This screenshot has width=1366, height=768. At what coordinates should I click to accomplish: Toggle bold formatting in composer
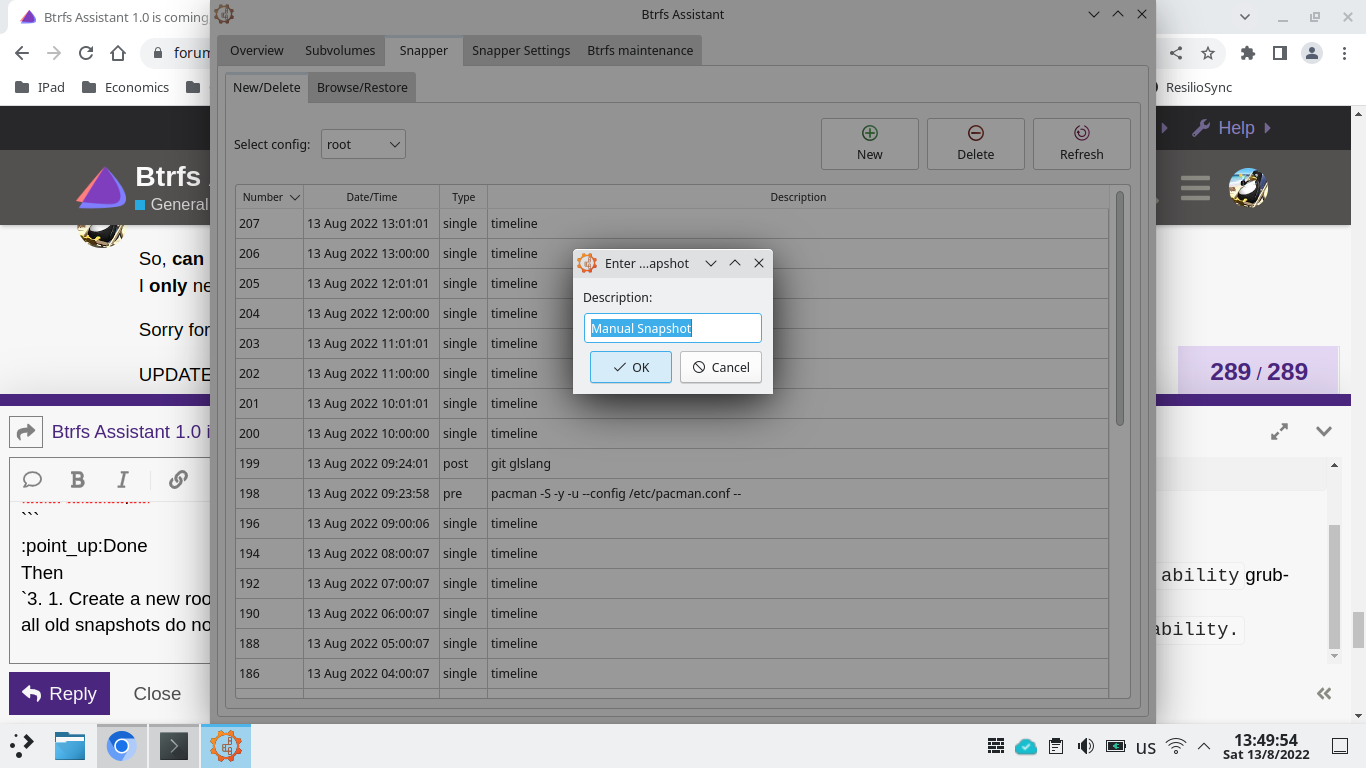point(78,479)
